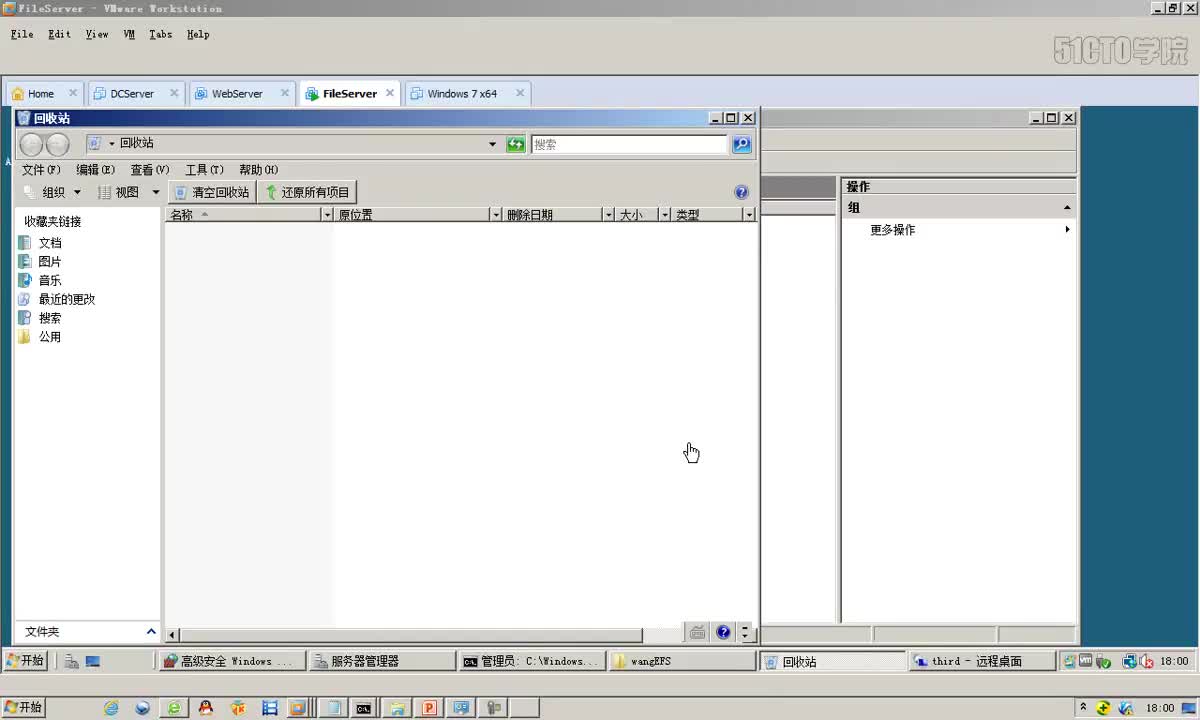Viewport: 1200px width, 720px height.
Task: Click the back navigation arrow in Recycle Bin
Action: pos(32,145)
